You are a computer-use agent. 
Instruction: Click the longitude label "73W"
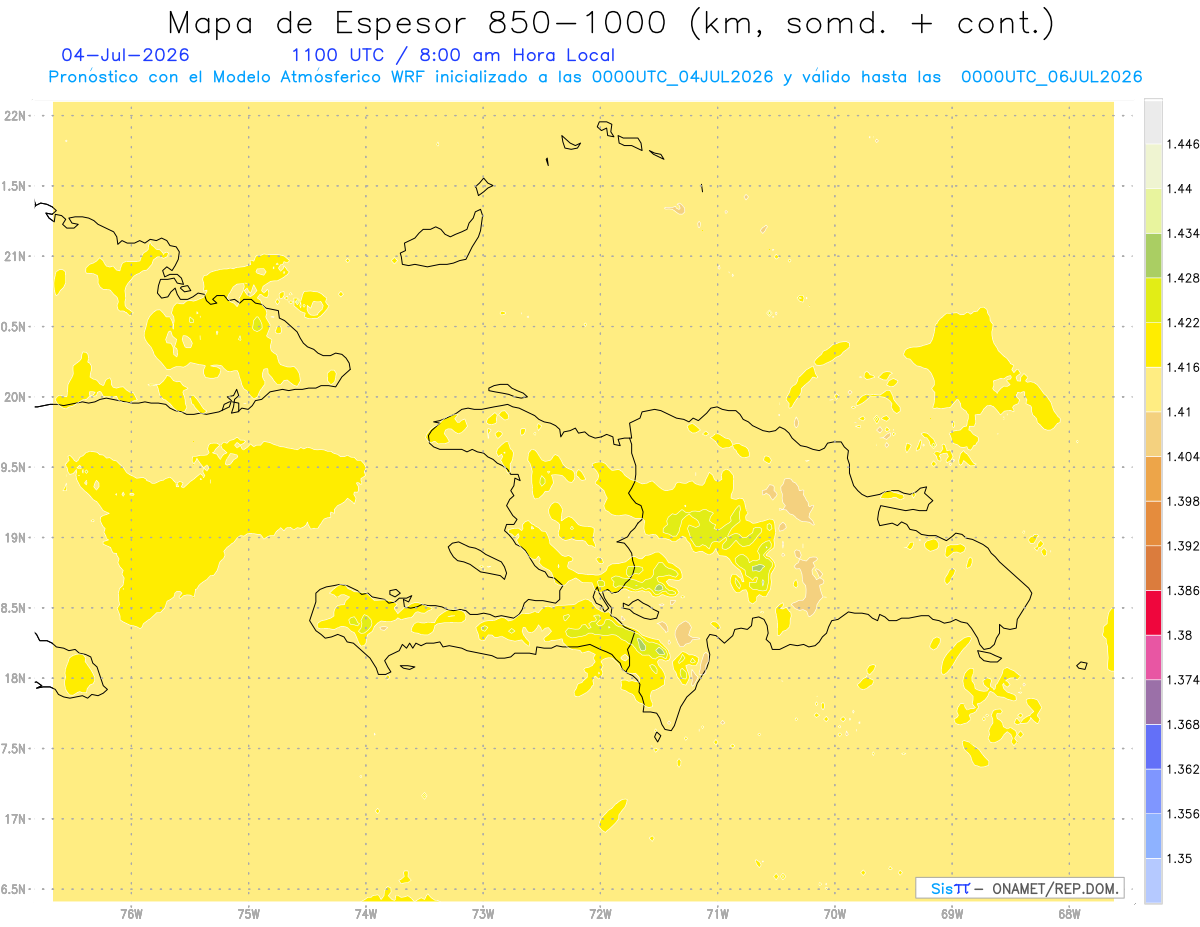[x=483, y=914]
